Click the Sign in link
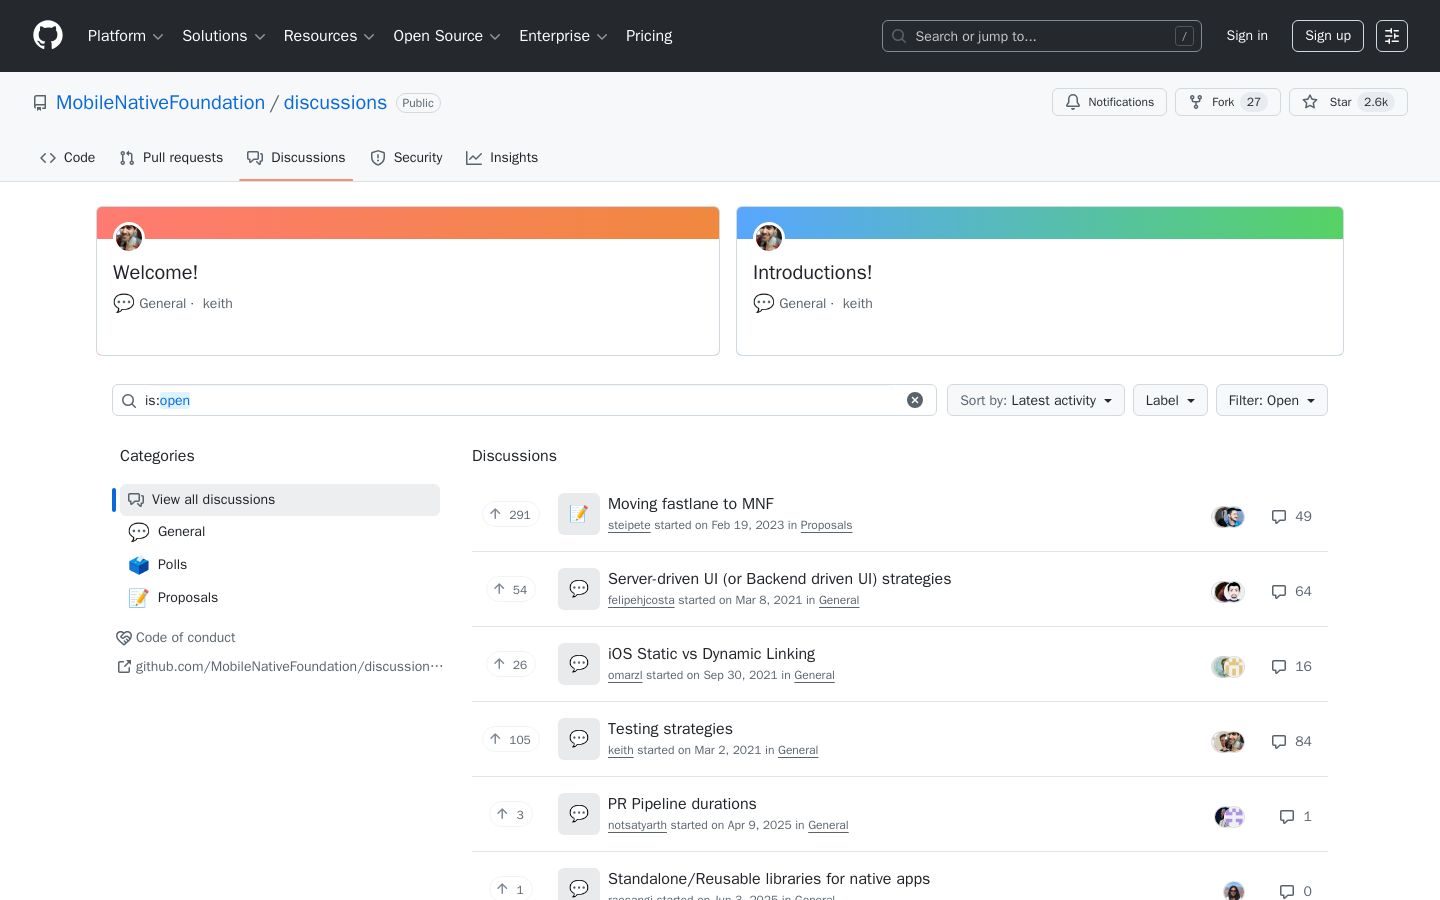This screenshot has width=1440, height=900. (1247, 36)
